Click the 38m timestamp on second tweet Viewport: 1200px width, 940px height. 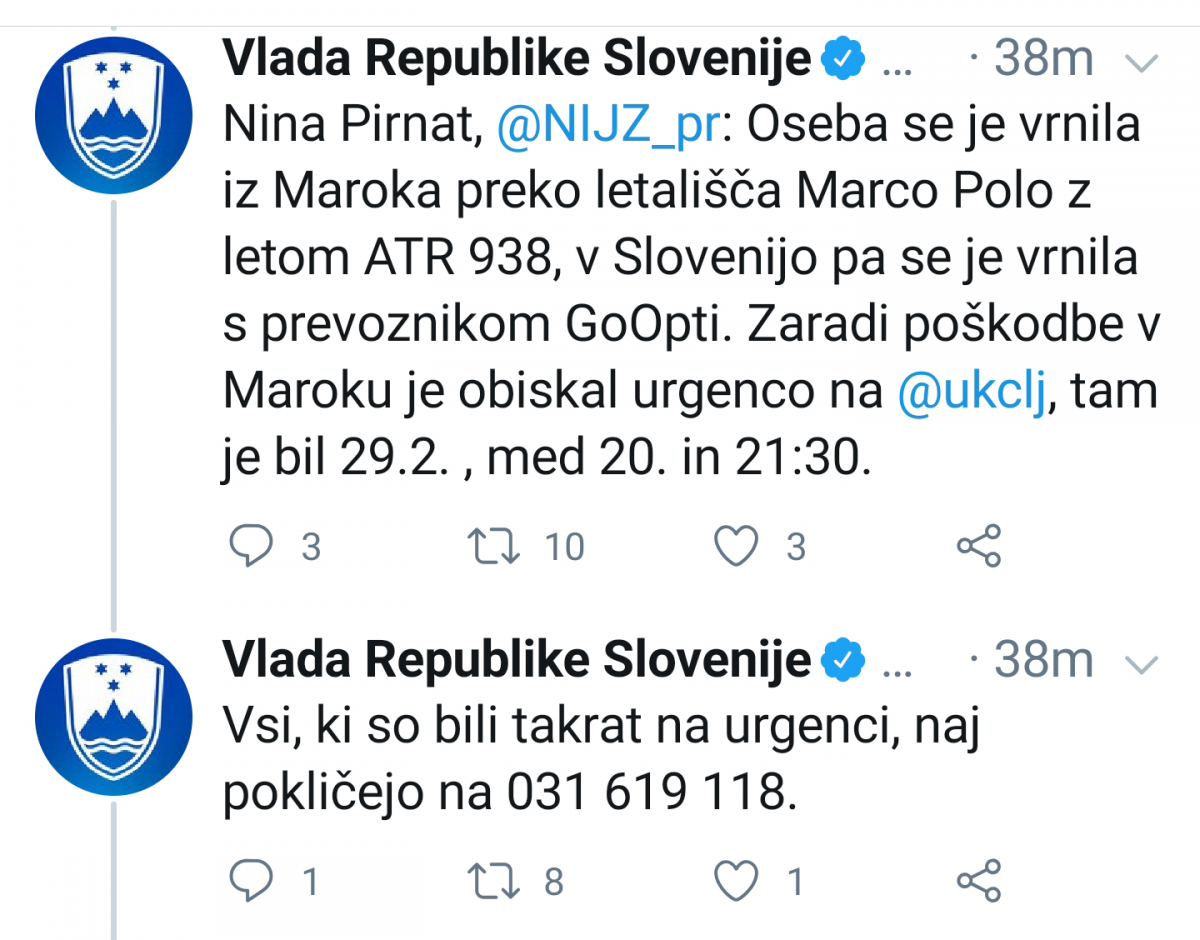tap(1044, 660)
